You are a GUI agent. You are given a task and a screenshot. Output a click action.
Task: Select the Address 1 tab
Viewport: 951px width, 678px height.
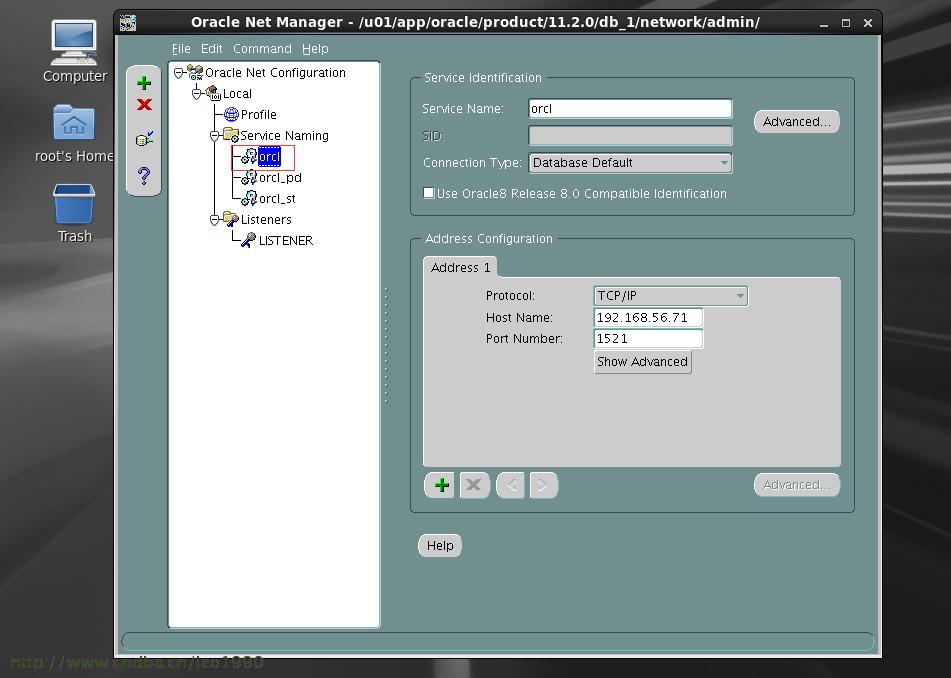[460, 267]
